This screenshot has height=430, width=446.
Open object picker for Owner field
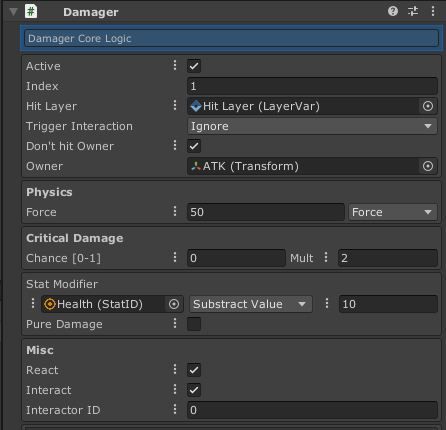pos(428,166)
